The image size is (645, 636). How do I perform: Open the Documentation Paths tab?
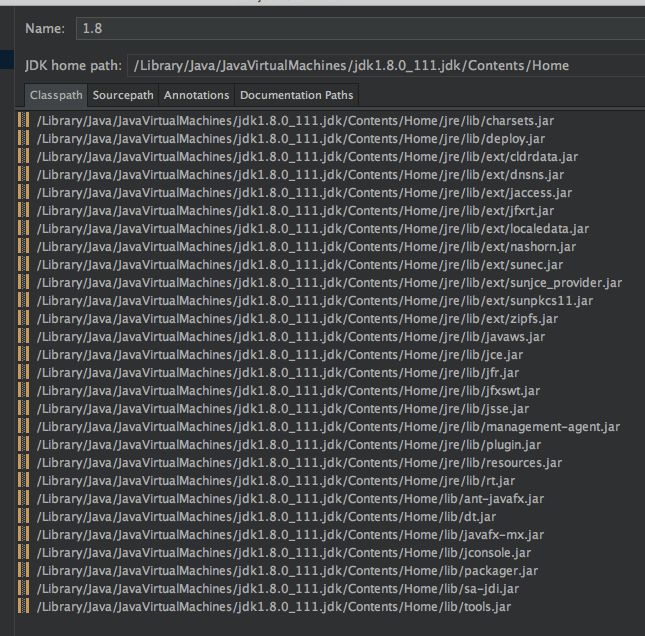click(297, 95)
